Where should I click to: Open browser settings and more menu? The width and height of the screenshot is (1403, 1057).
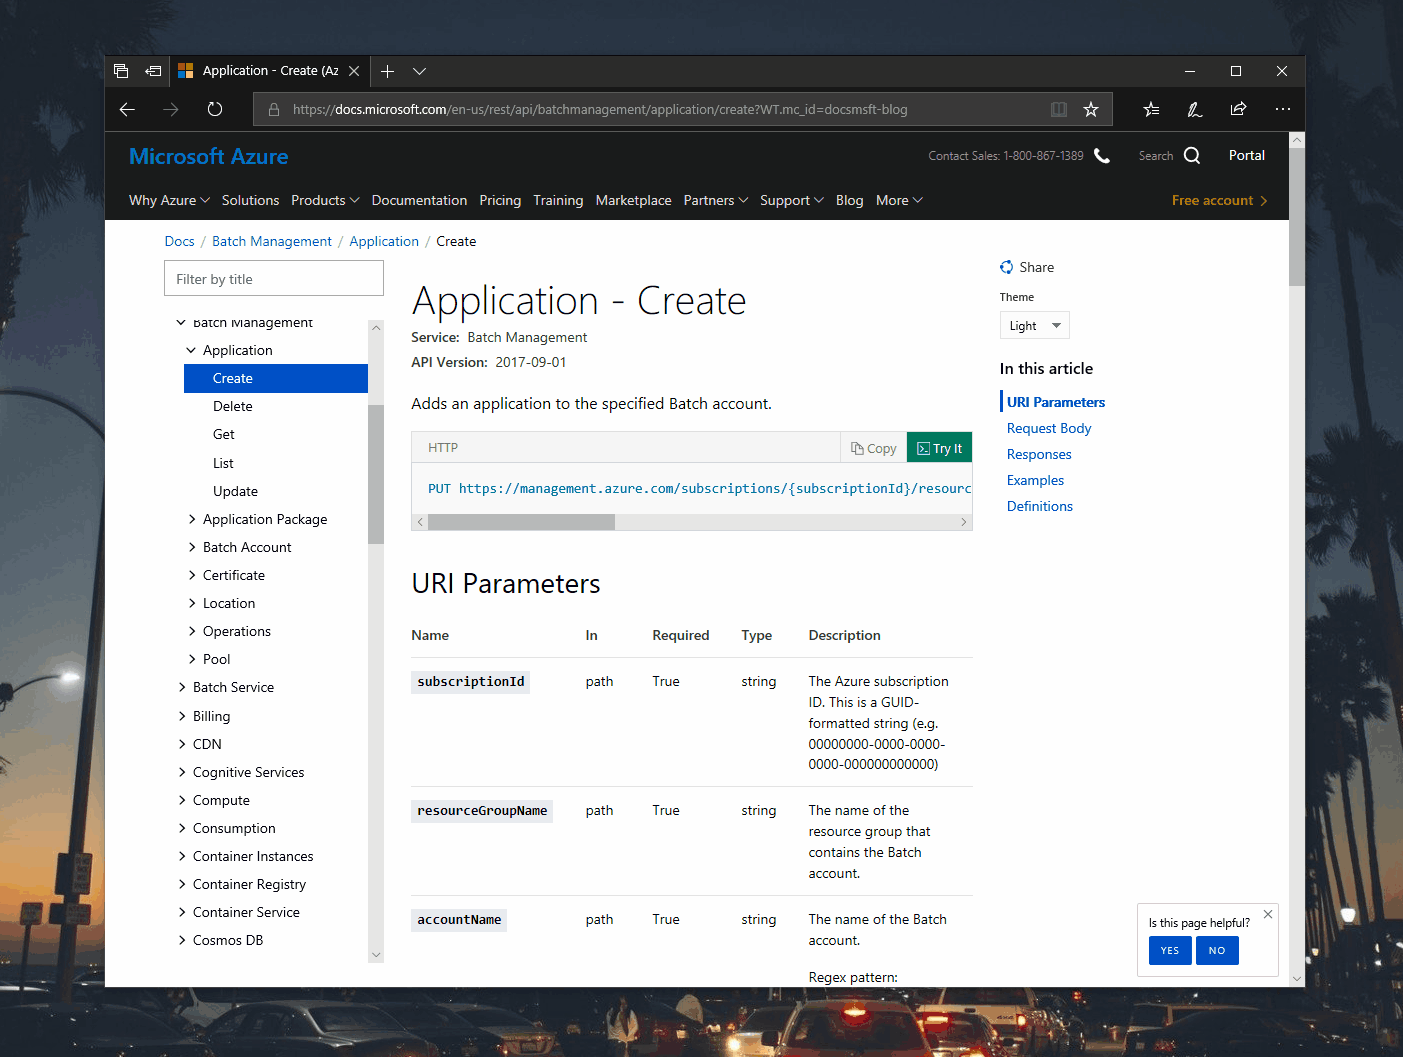(1283, 110)
